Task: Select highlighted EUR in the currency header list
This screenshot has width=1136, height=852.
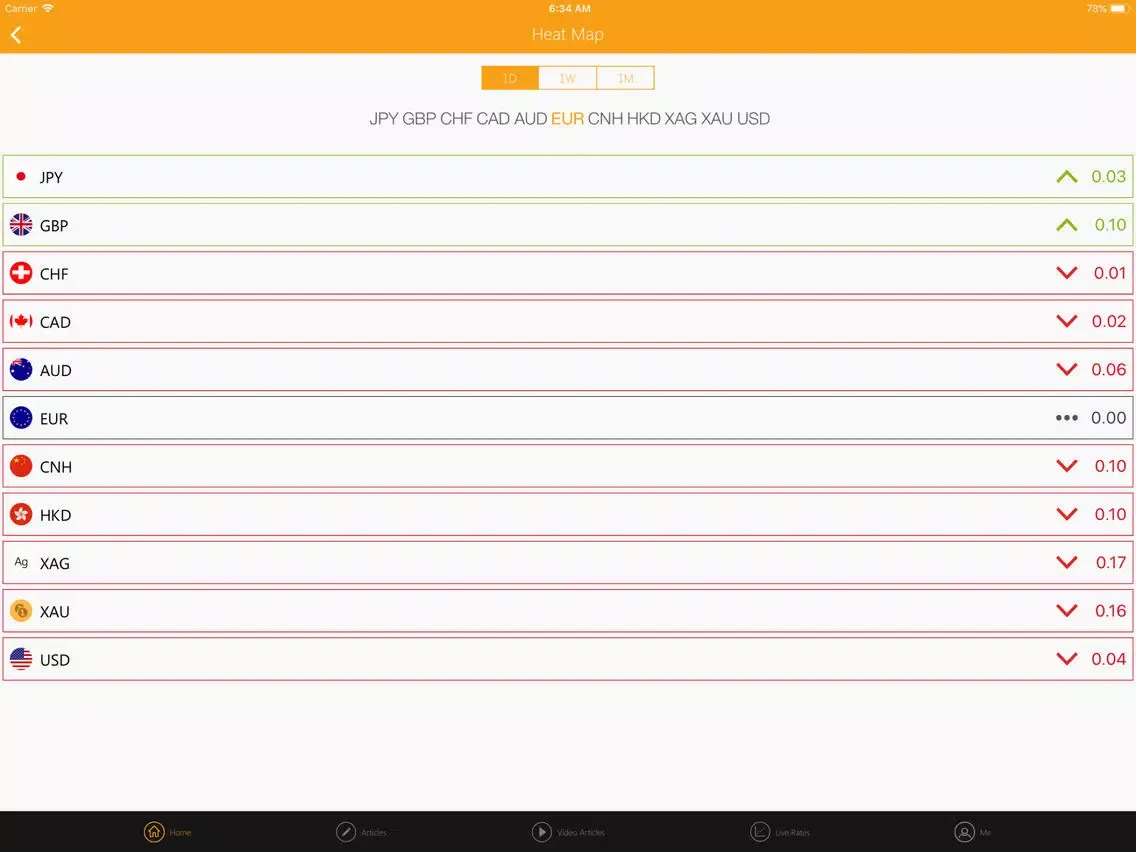Action: click(567, 119)
